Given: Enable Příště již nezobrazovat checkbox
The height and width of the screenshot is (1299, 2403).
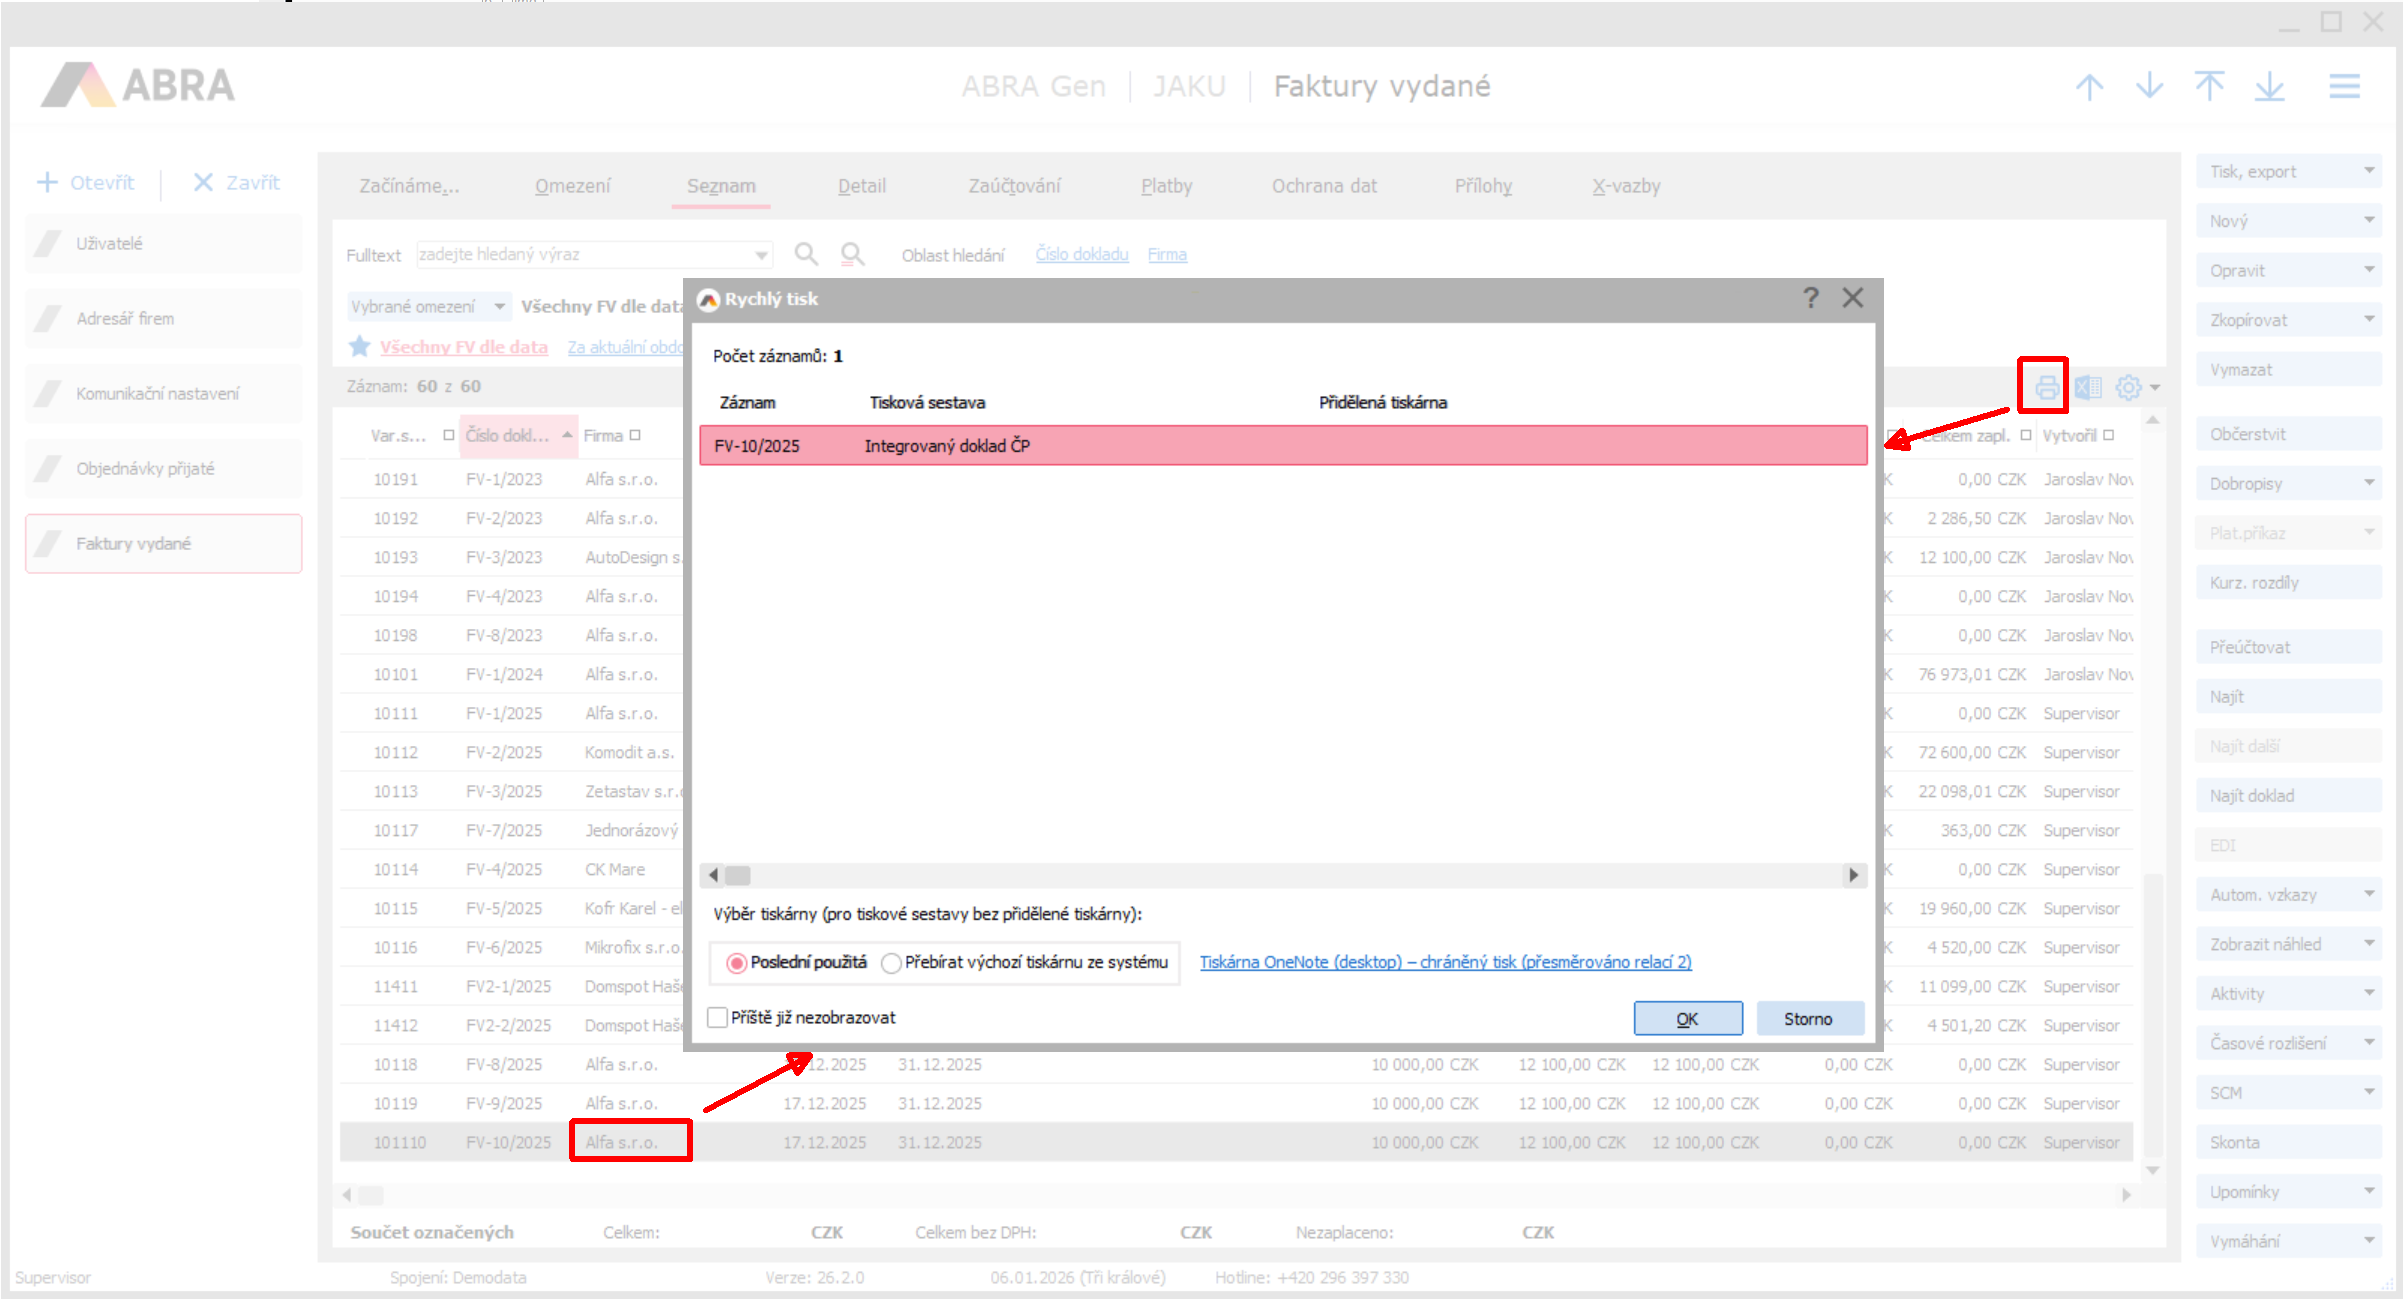Looking at the screenshot, I should [717, 1017].
